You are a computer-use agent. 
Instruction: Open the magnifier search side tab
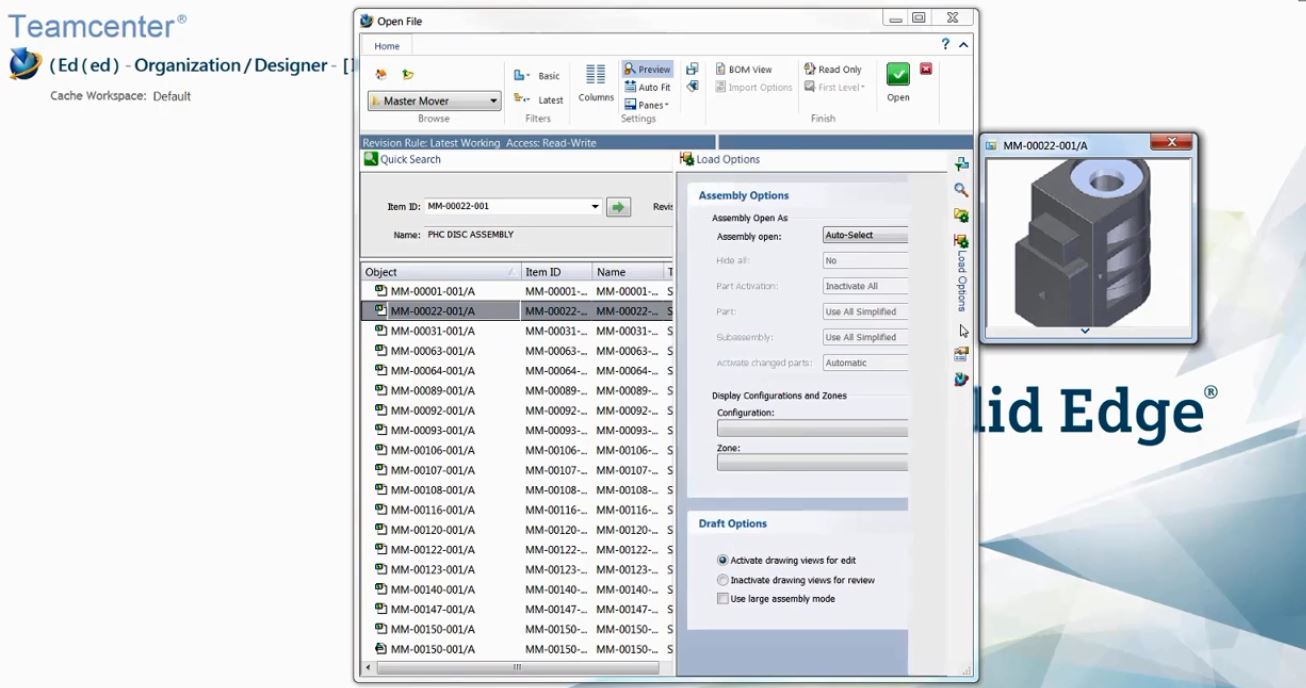(961, 190)
